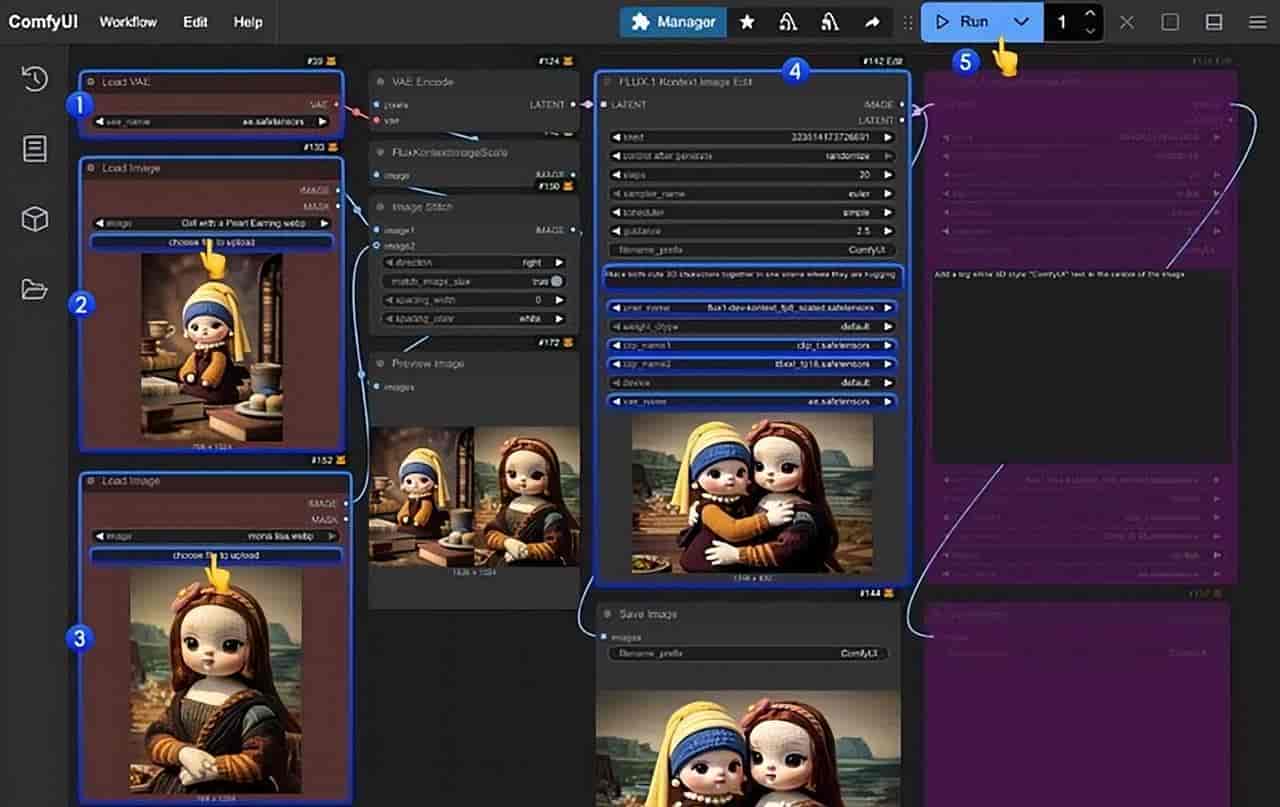1280x807 pixels.
Task: Toggle the match_image_size switch
Action: (x=556, y=282)
